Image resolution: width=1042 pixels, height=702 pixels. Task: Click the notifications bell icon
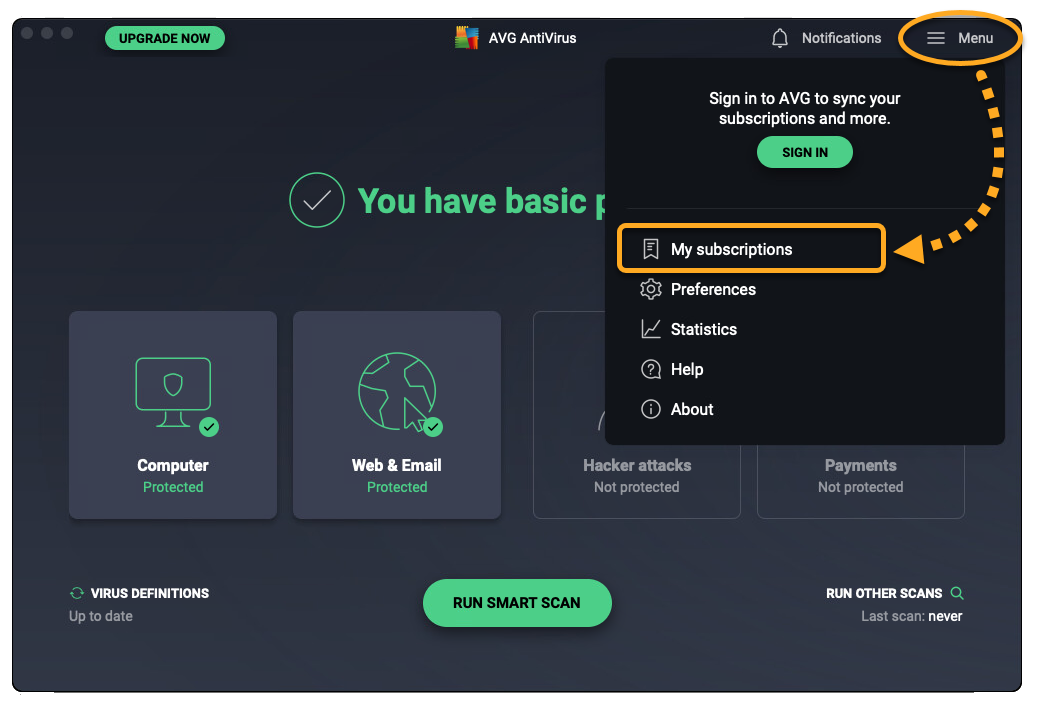point(780,38)
